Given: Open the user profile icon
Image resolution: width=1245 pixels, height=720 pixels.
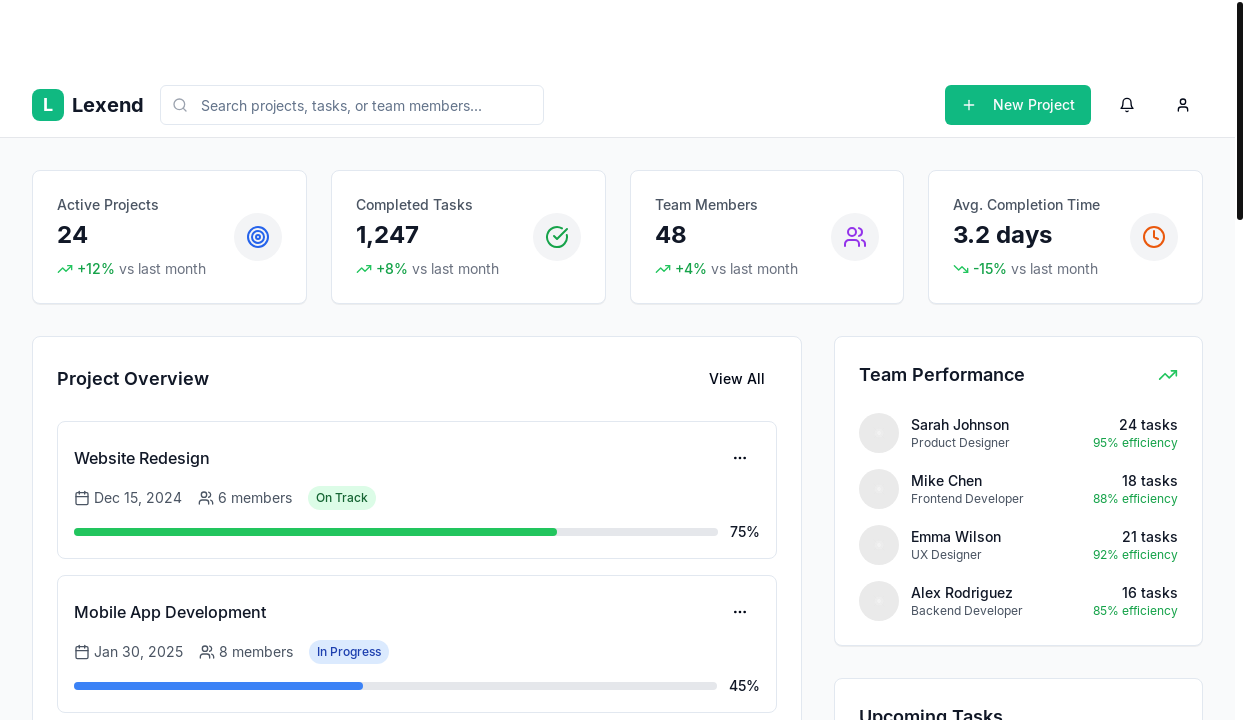Looking at the screenshot, I should pos(1183,105).
